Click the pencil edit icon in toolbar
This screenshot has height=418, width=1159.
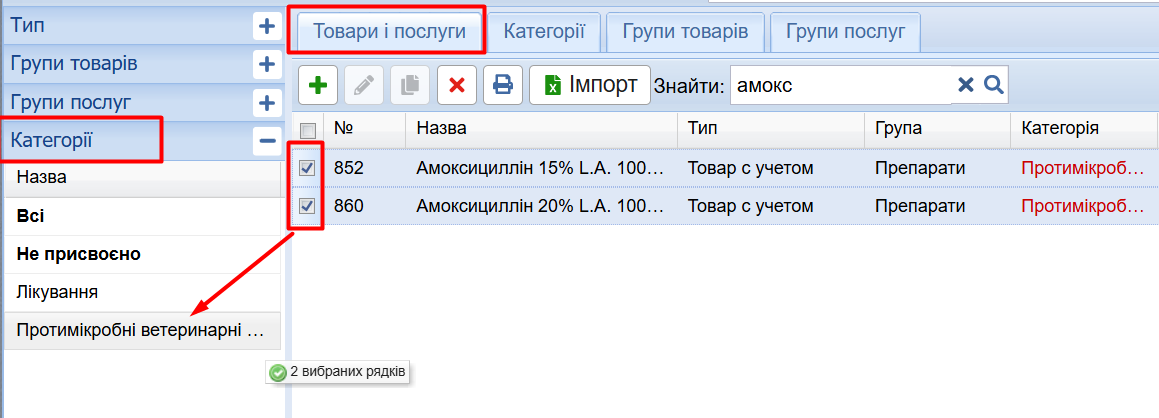364,85
